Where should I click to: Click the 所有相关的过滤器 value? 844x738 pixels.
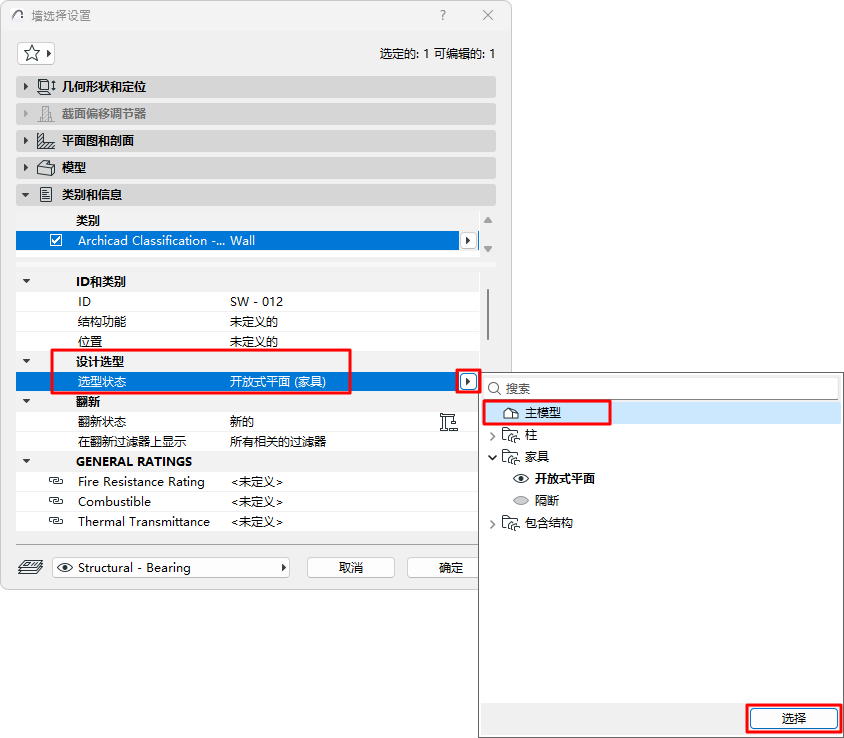278,441
